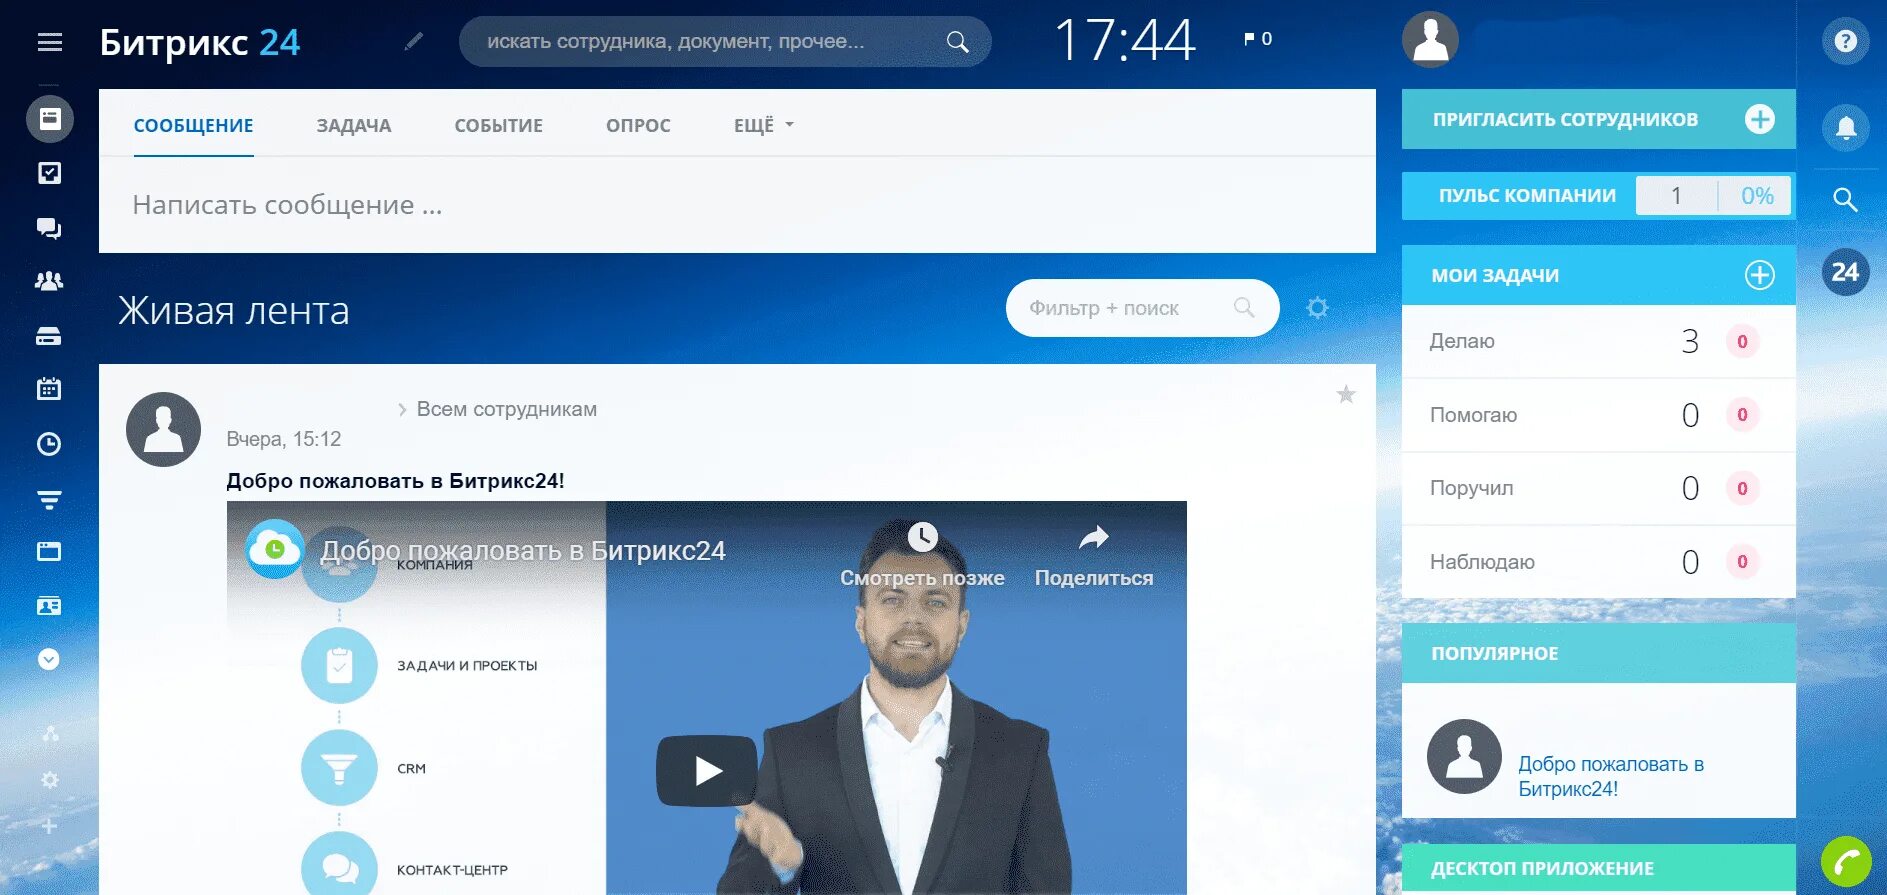Click the 17:44 work time clock
1887x895 pixels.
pos(1125,41)
